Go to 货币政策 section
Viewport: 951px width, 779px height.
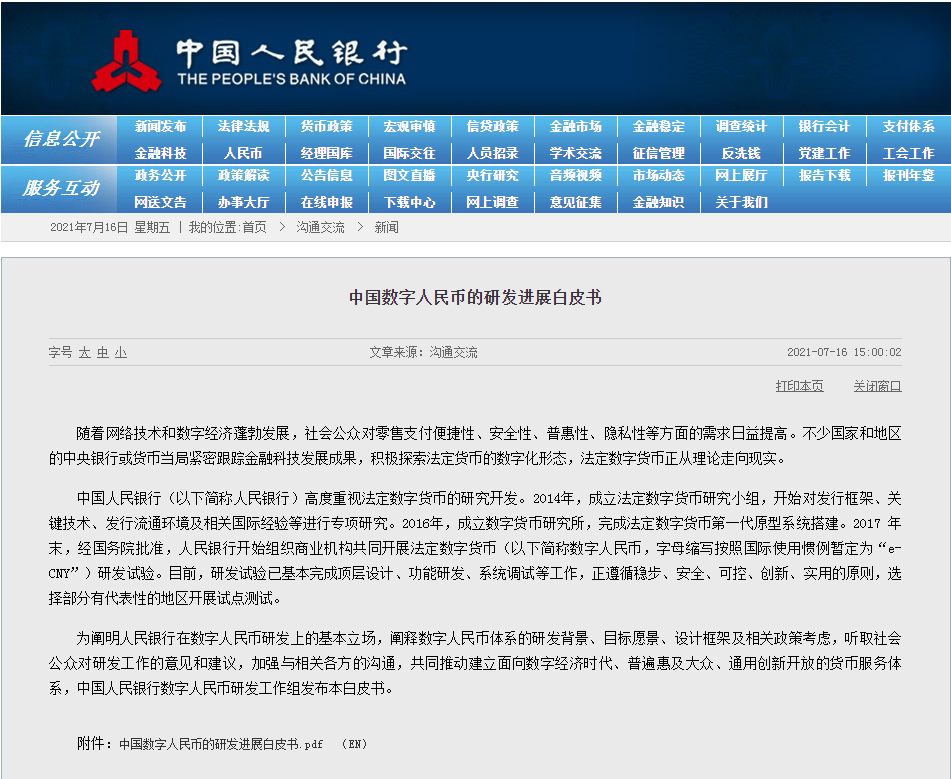point(326,126)
